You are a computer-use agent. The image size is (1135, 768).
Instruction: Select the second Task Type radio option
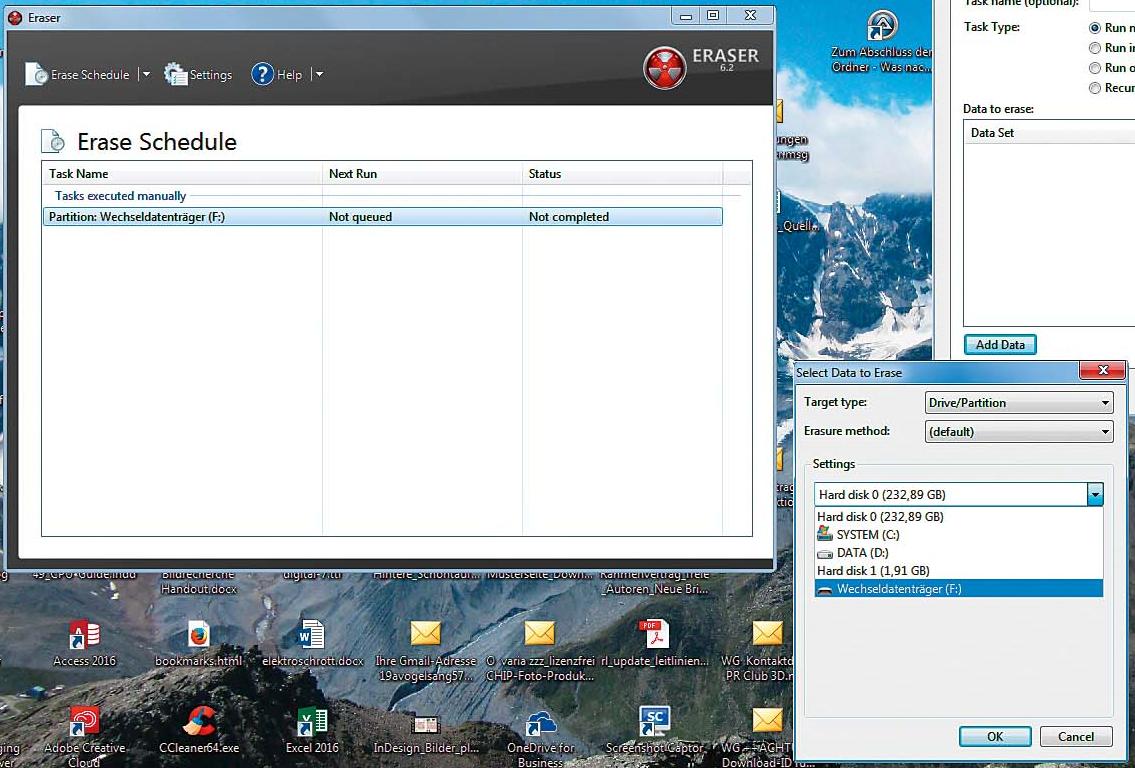click(x=1095, y=48)
